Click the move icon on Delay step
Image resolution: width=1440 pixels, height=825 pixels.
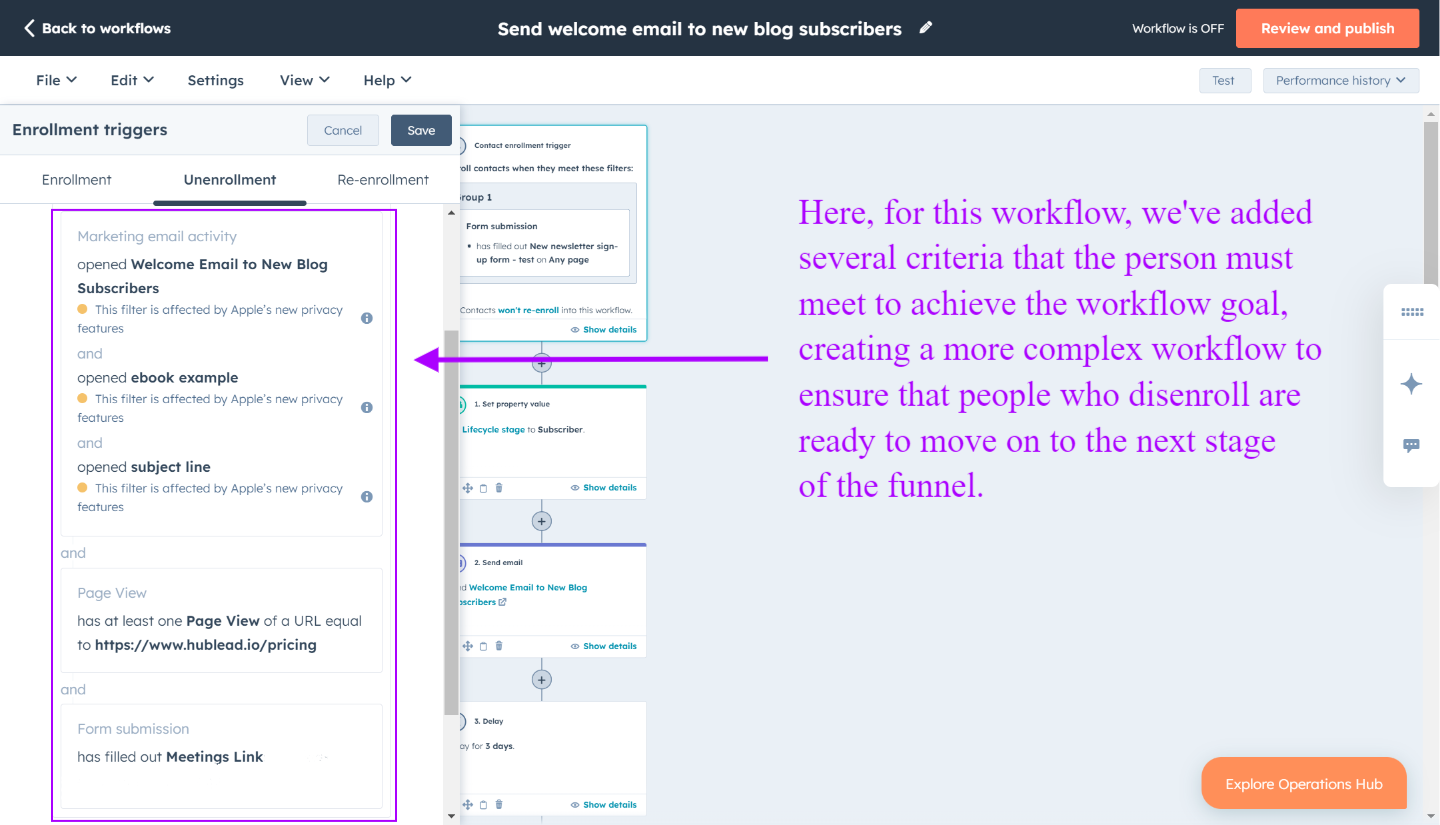467,804
